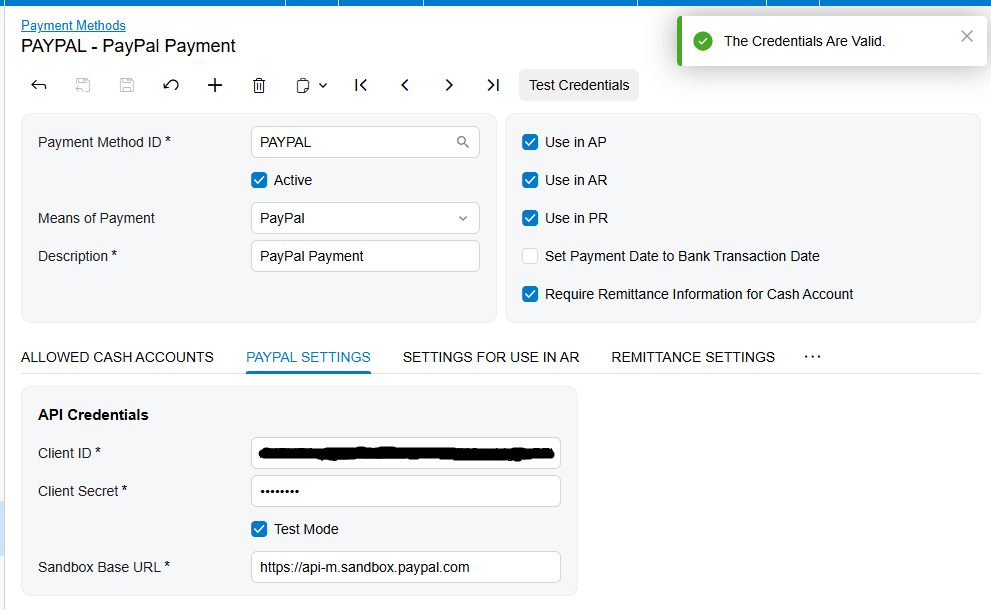This screenshot has width=991, height=610.
Task: Open the Remittance Settings tab
Action: (693, 357)
